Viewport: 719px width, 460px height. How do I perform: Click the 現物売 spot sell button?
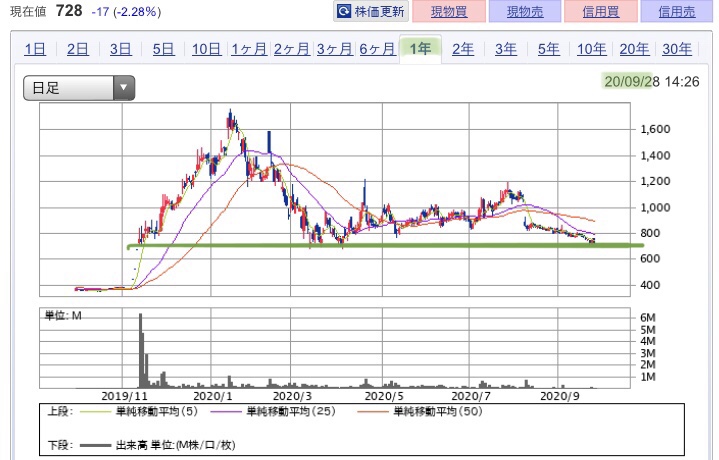coord(525,11)
